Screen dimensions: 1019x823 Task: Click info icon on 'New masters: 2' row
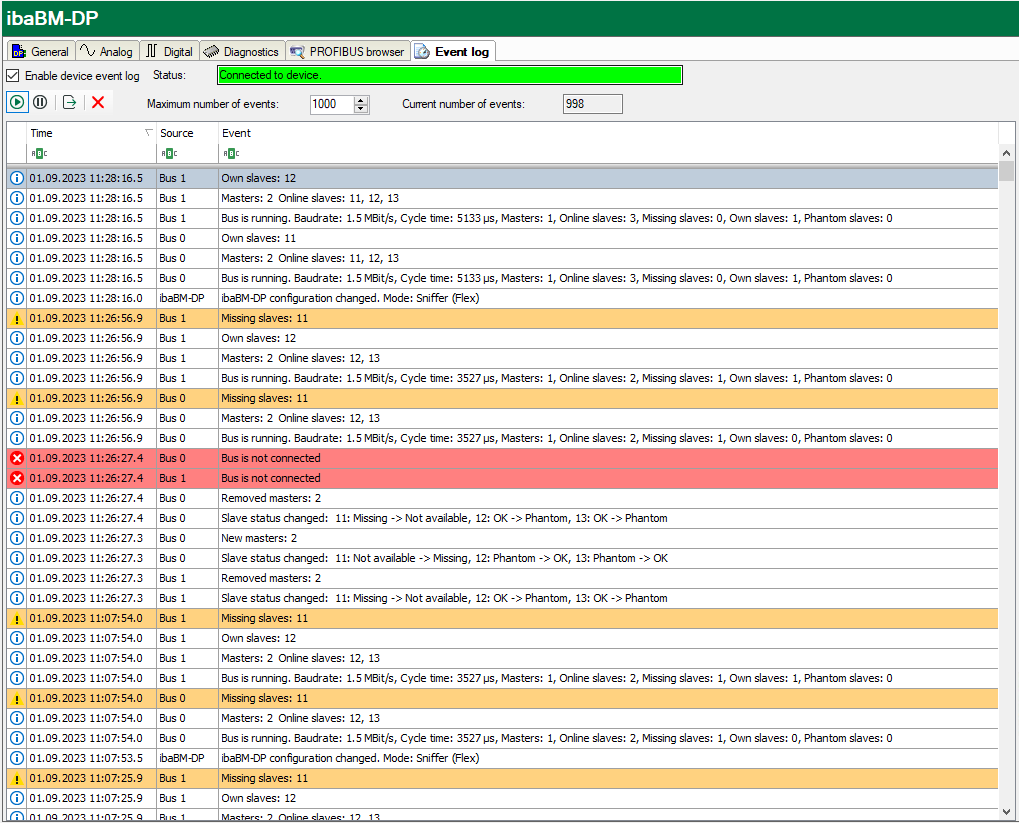[x=17, y=538]
